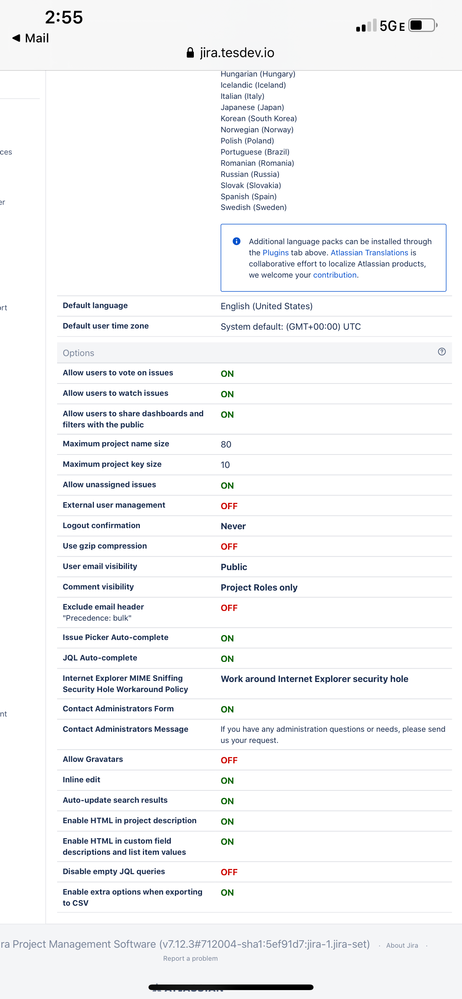Image resolution: width=462 pixels, height=999 pixels.
Task: Select Russian (Russia) in language list
Action: (x=250, y=174)
